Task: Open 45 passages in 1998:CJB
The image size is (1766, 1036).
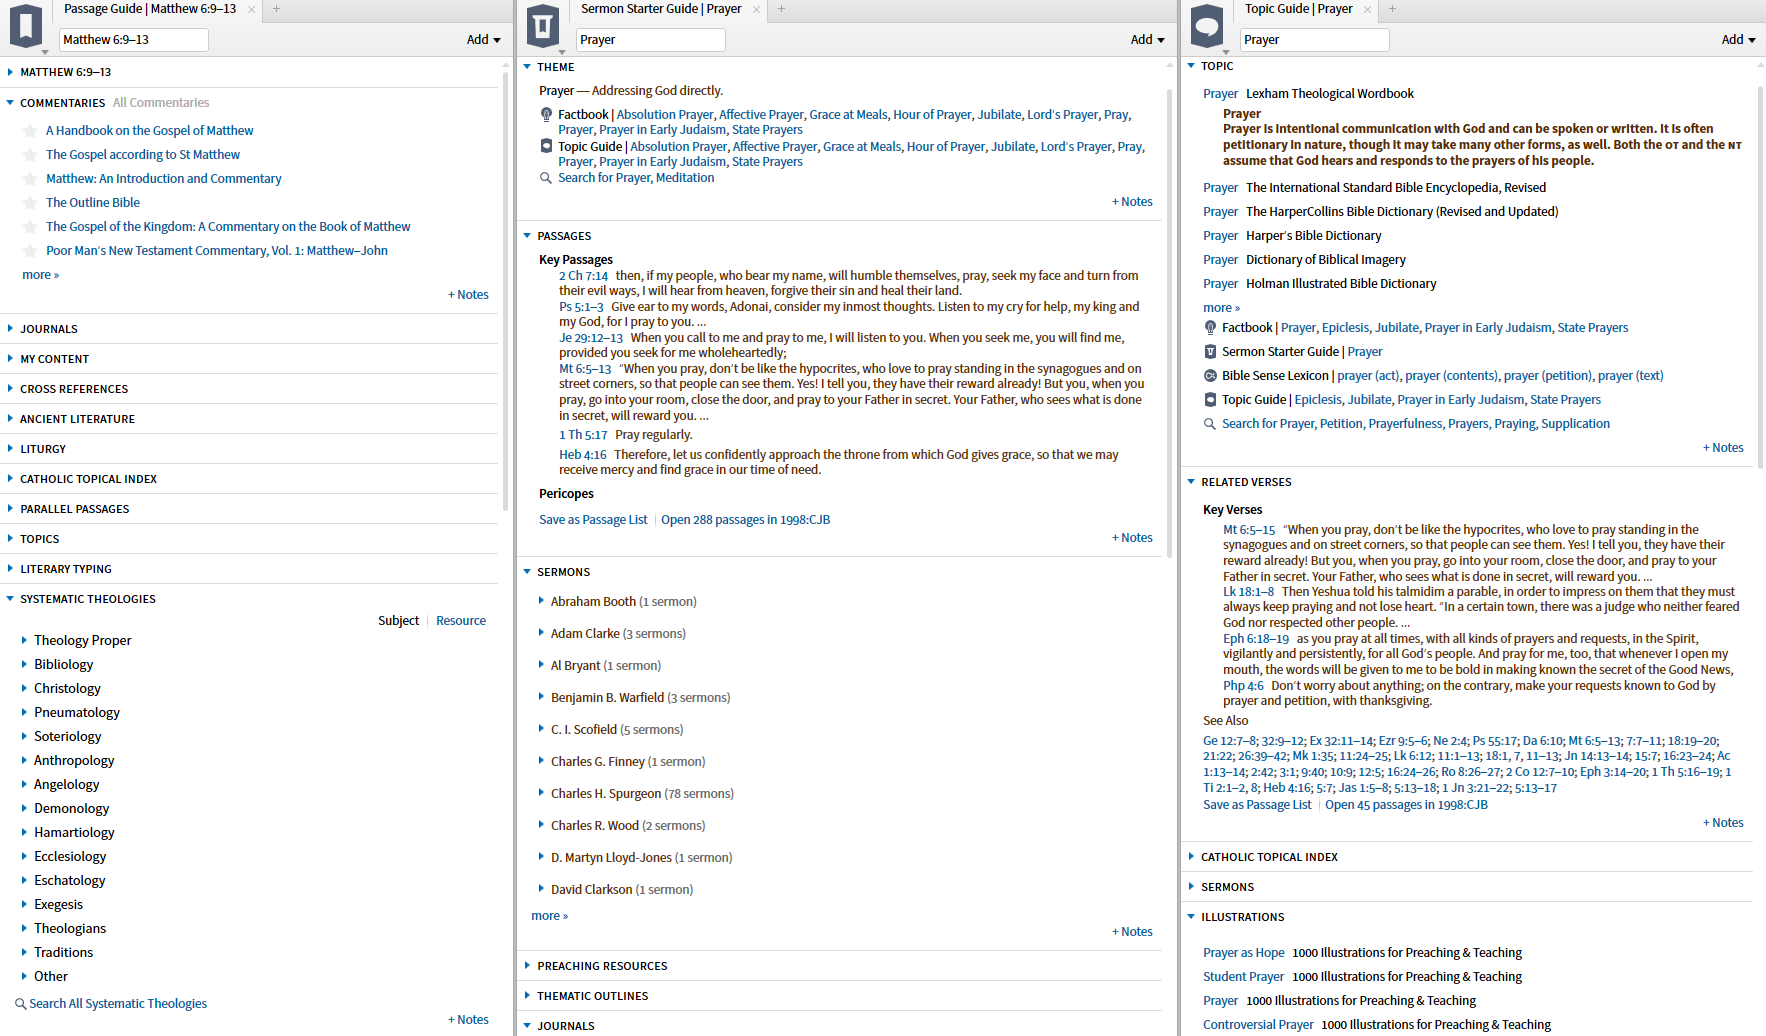Action: [1406, 805]
